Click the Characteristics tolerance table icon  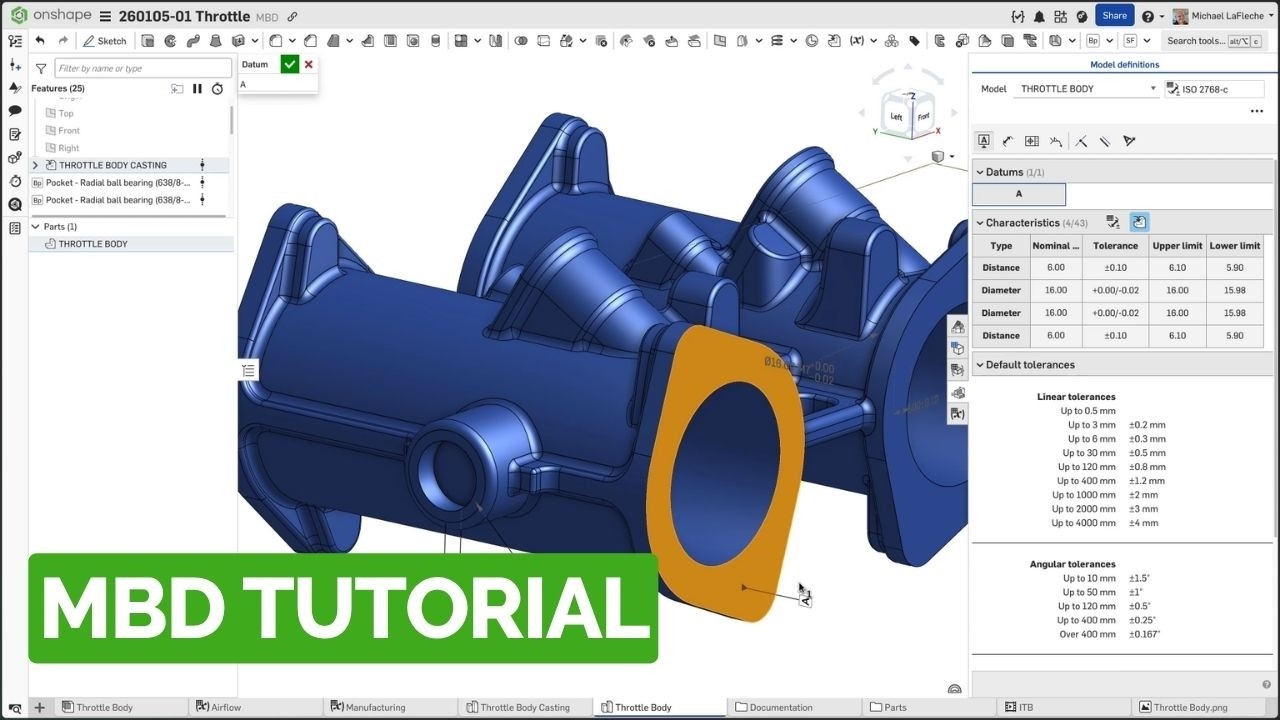(1112, 222)
